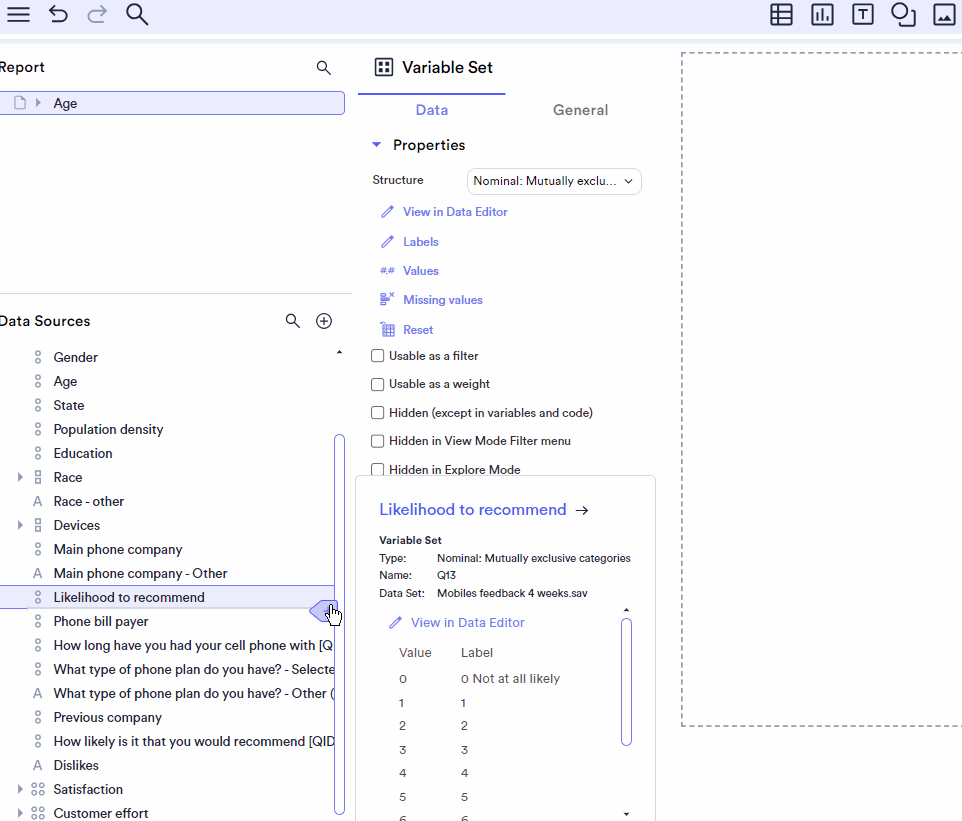Insert an image via the image toolbar icon
Viewport: 962px width, 821px height.
944,15
